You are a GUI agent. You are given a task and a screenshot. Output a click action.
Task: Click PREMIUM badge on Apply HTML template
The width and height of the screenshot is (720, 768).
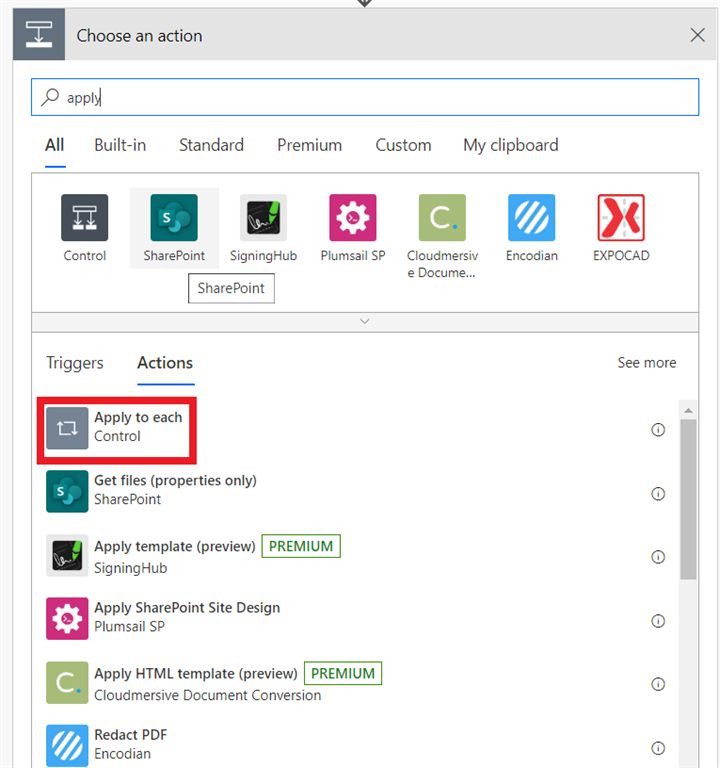click(x=343, y=673)
